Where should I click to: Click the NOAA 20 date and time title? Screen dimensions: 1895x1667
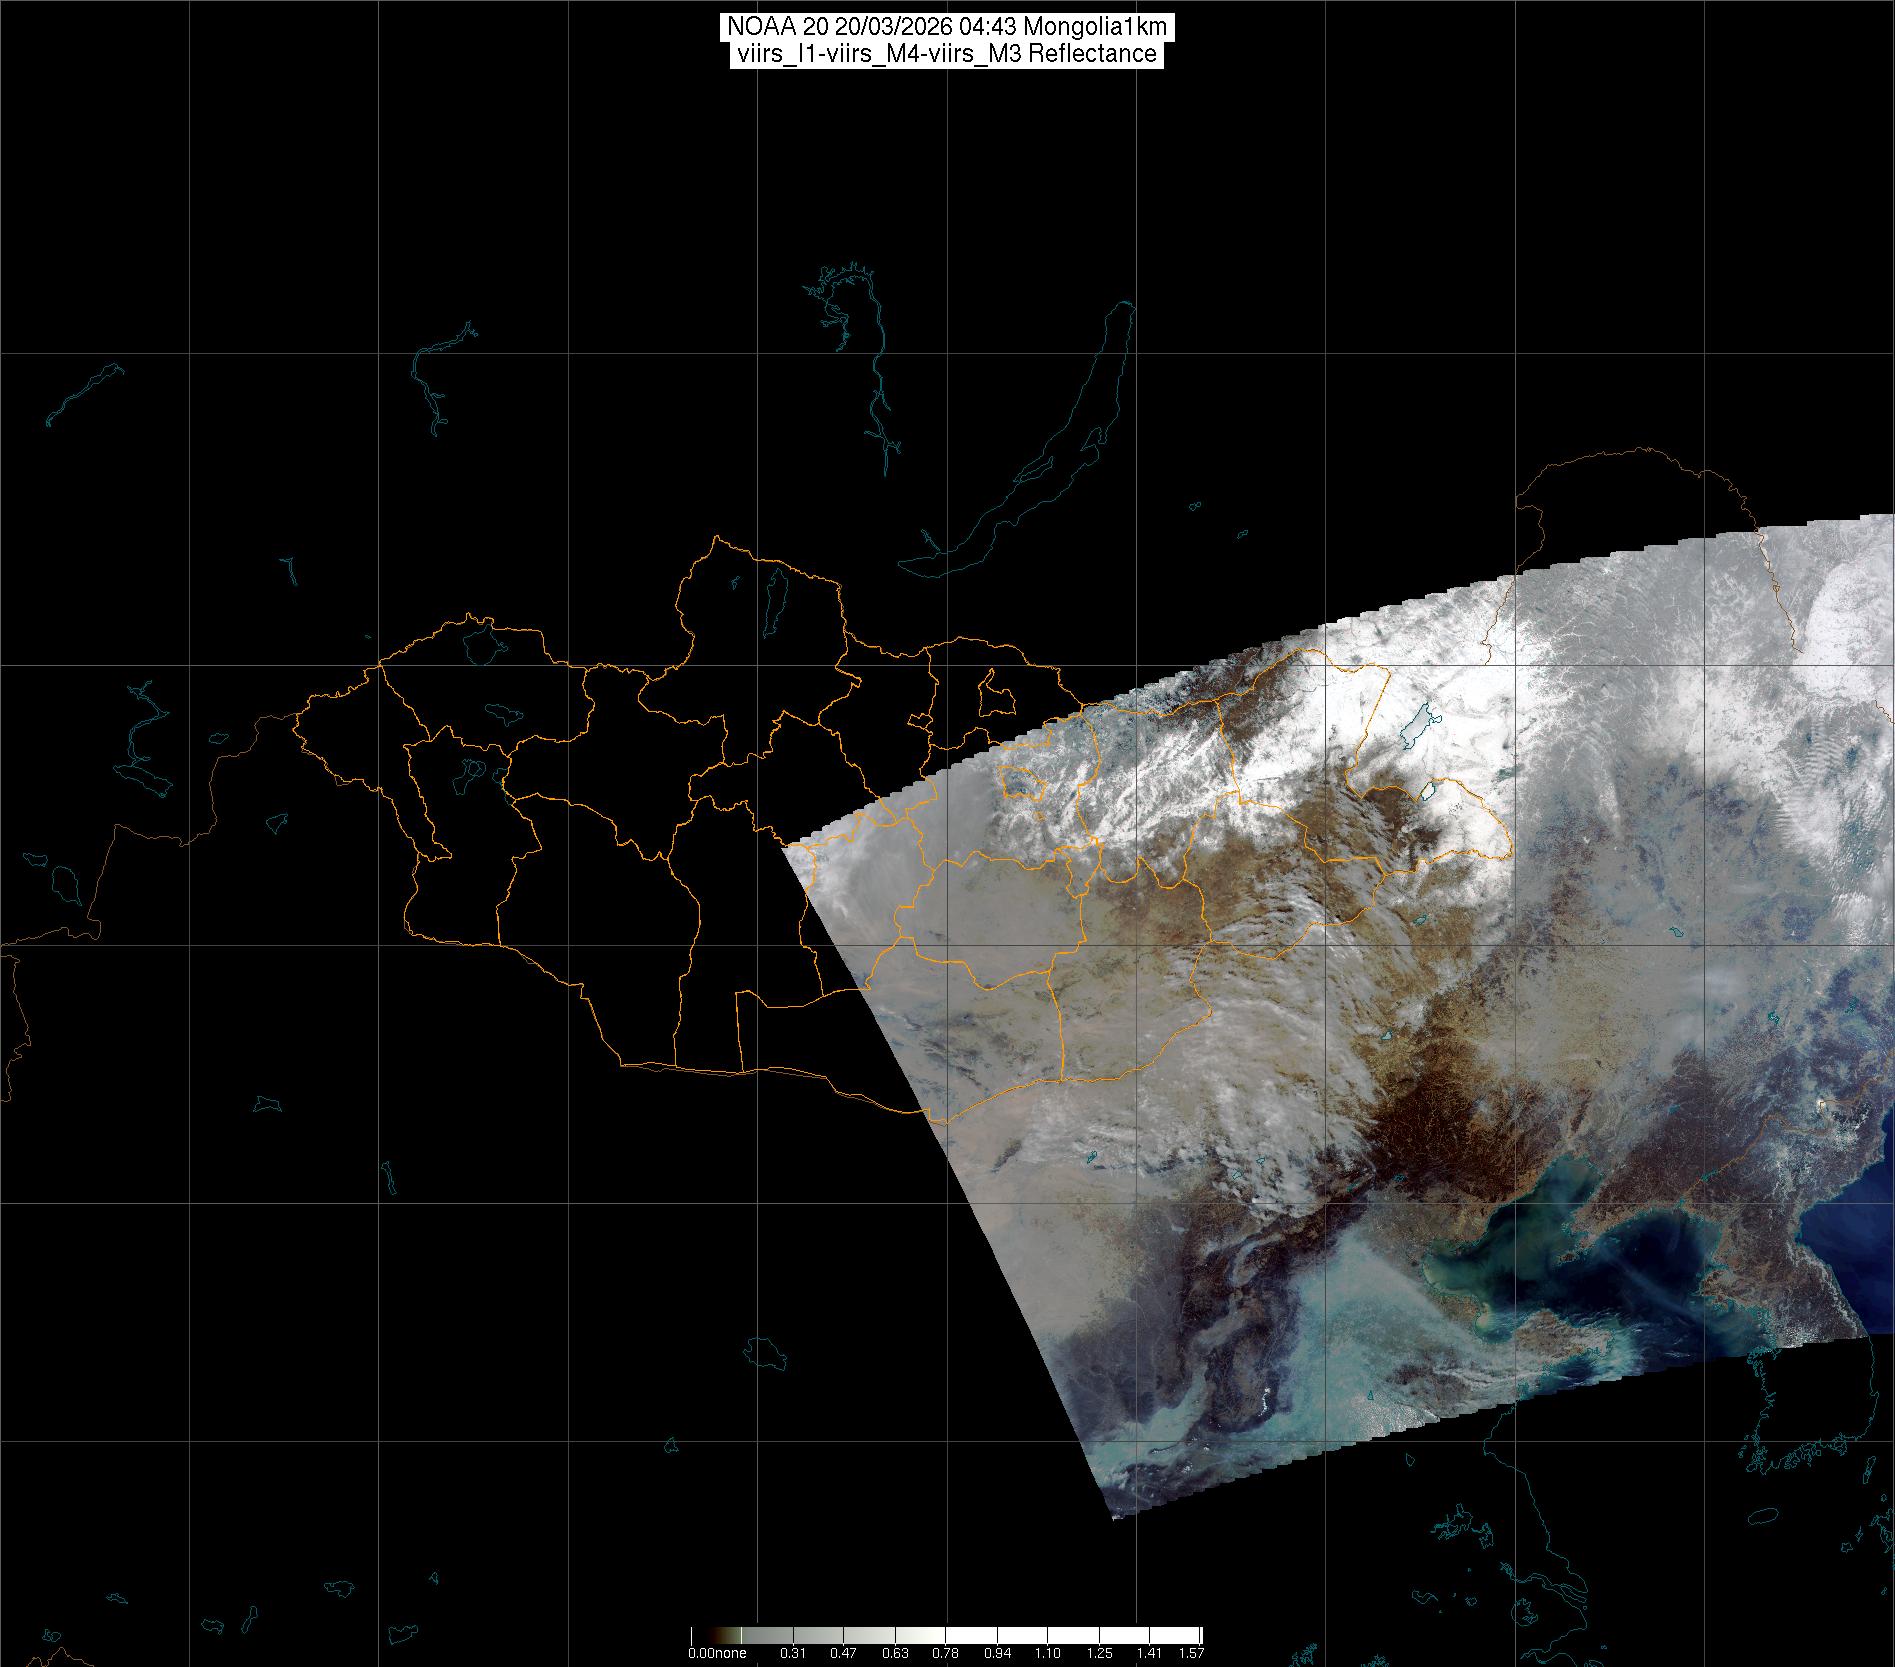point(945,27)
